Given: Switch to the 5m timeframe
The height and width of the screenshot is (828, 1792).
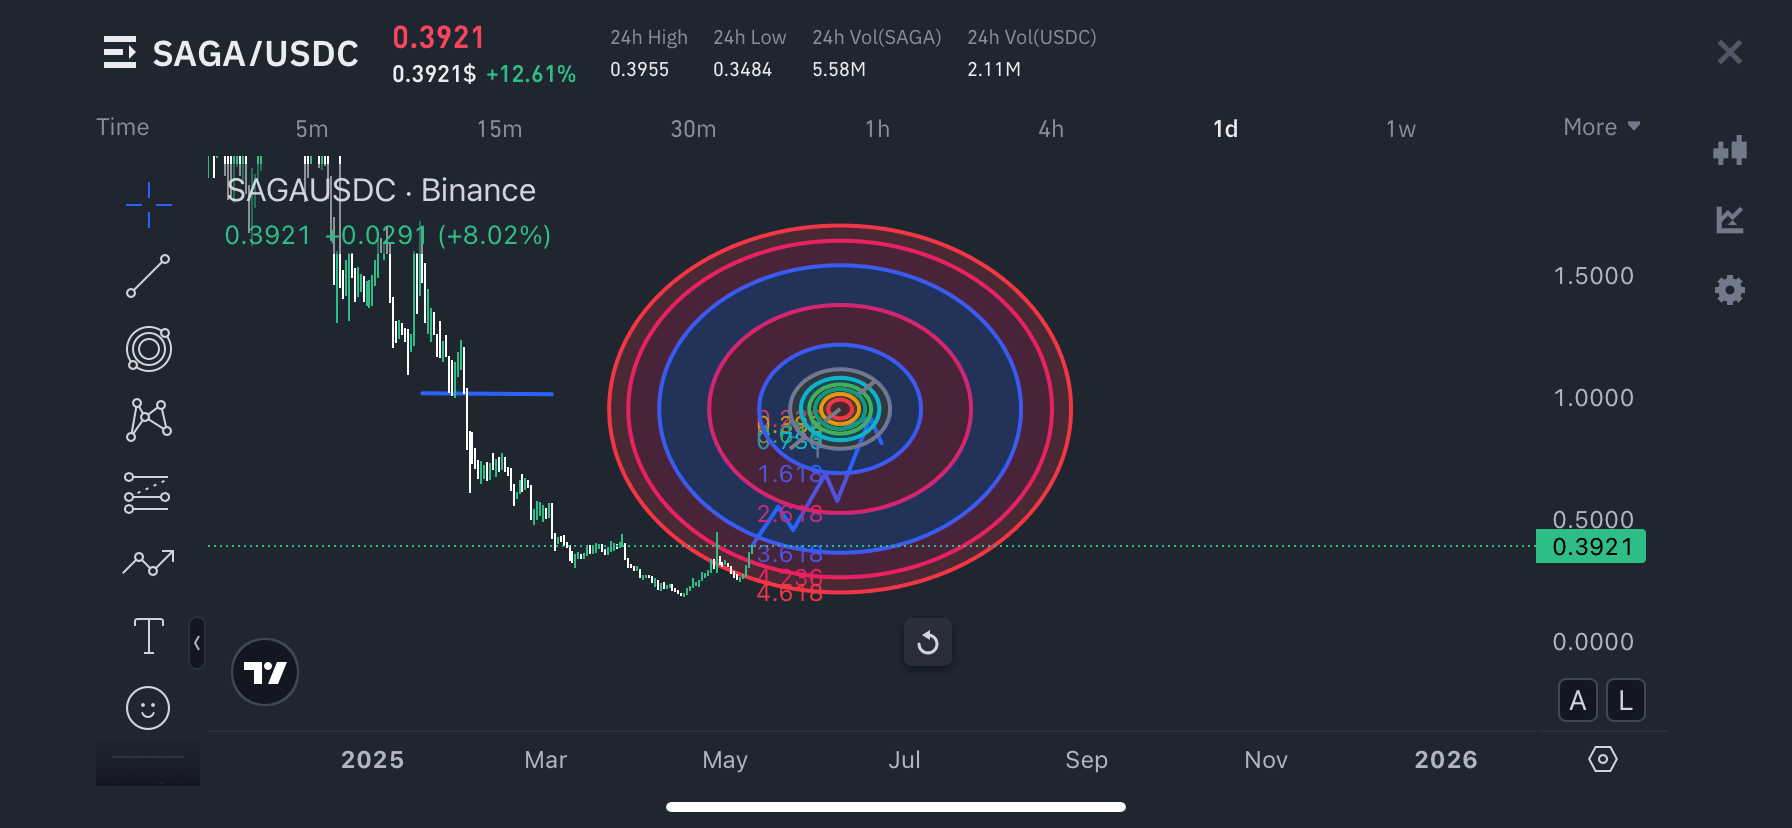Looking at the screenshot, I should click(x=311, y=129).
